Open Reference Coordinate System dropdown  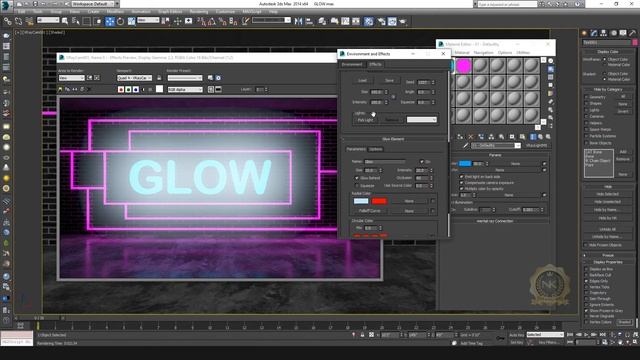(148, 20)
